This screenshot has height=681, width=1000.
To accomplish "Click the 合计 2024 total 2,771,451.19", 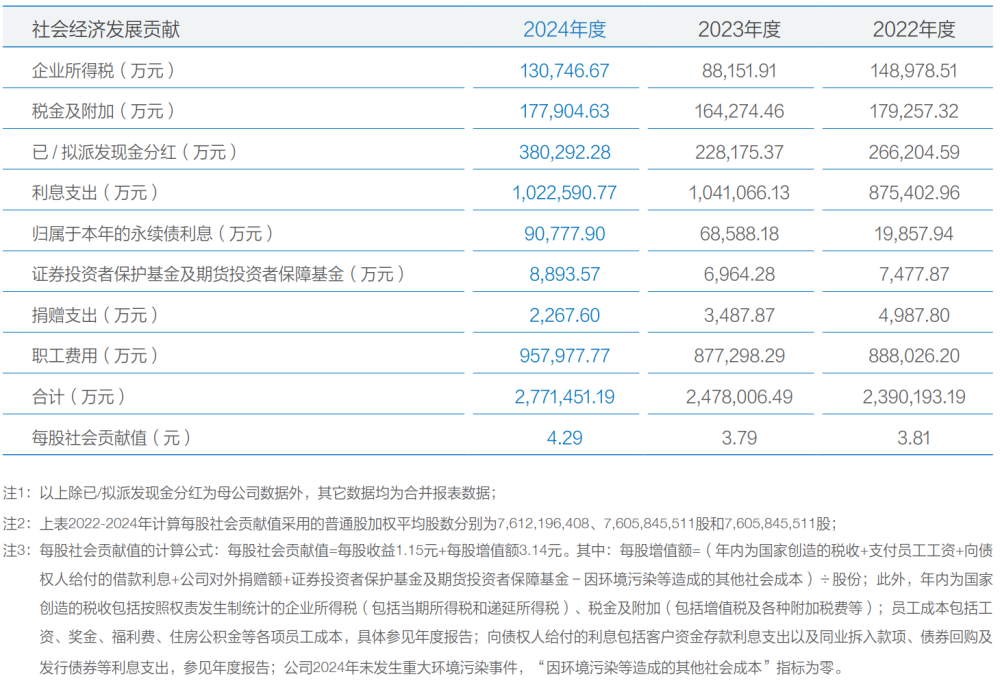I will (564, 397).
